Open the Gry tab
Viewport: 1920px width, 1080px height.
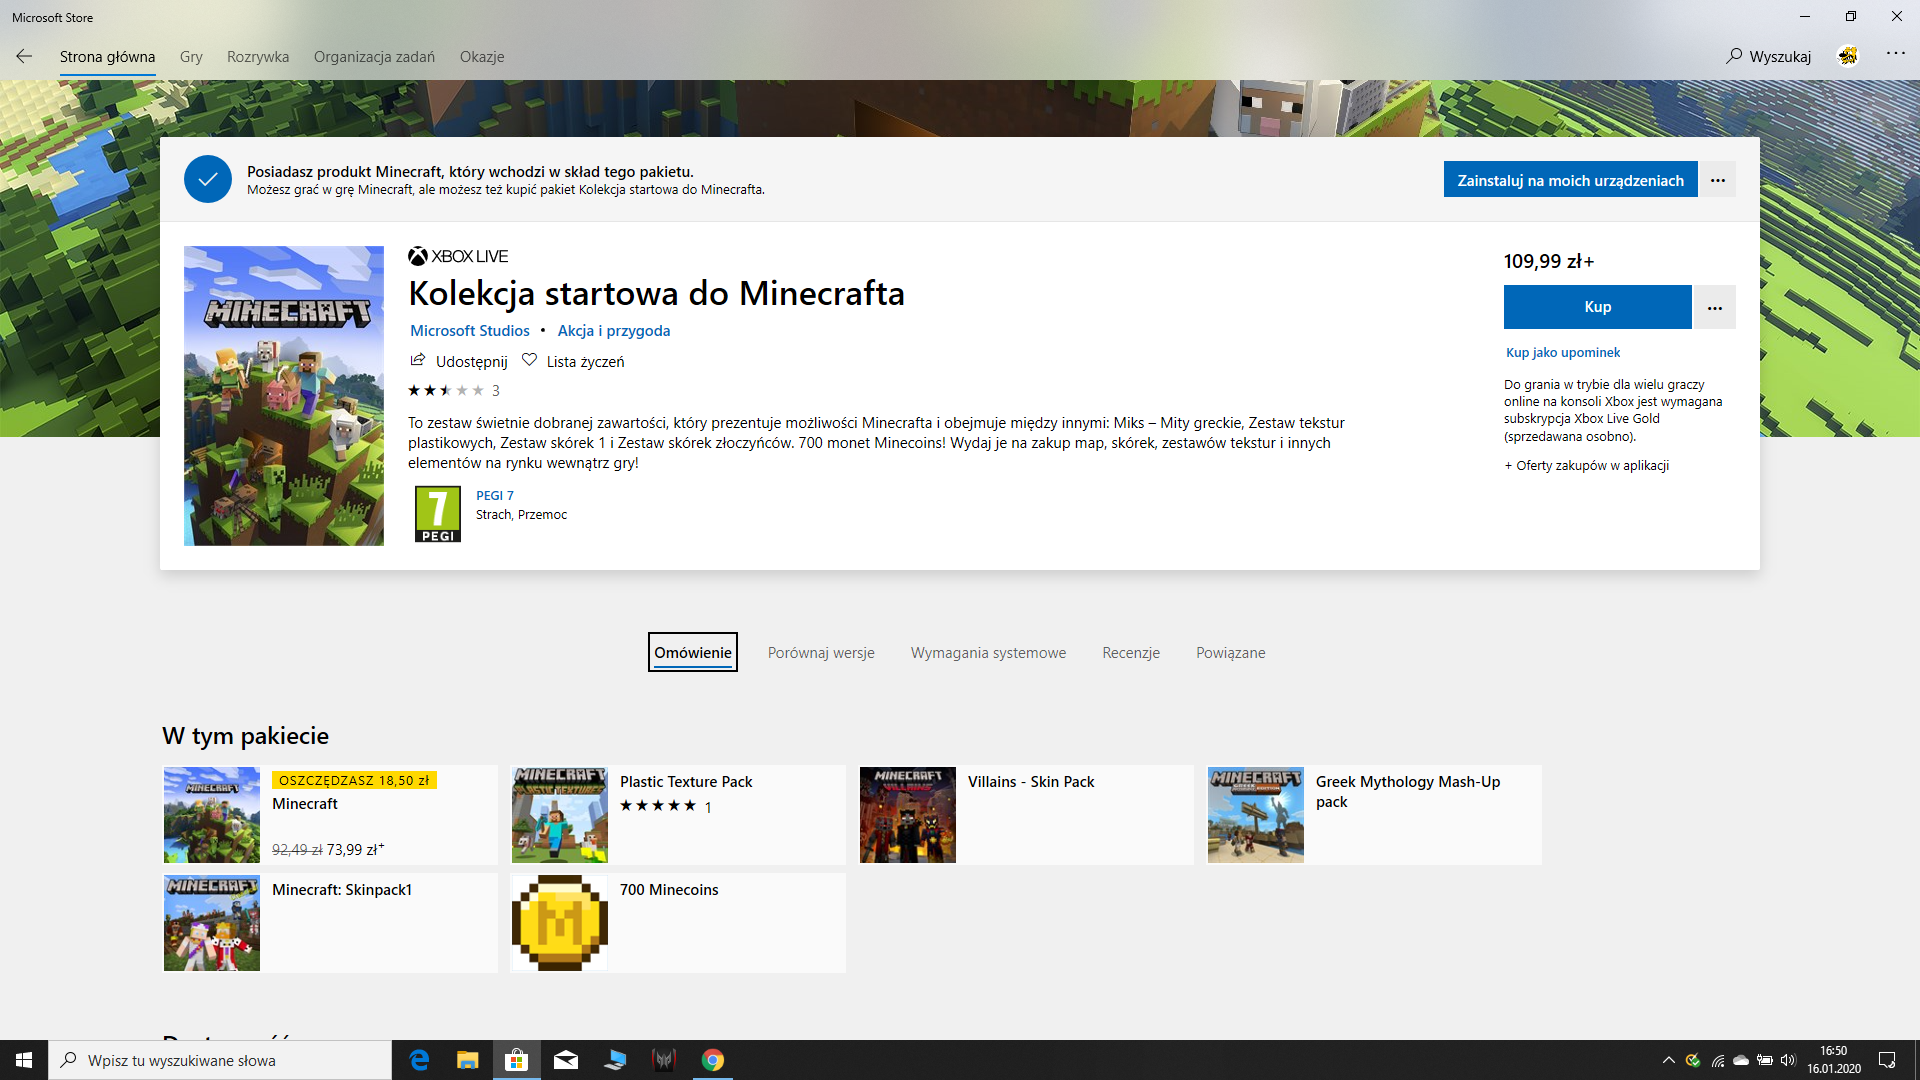pos(191,57)
